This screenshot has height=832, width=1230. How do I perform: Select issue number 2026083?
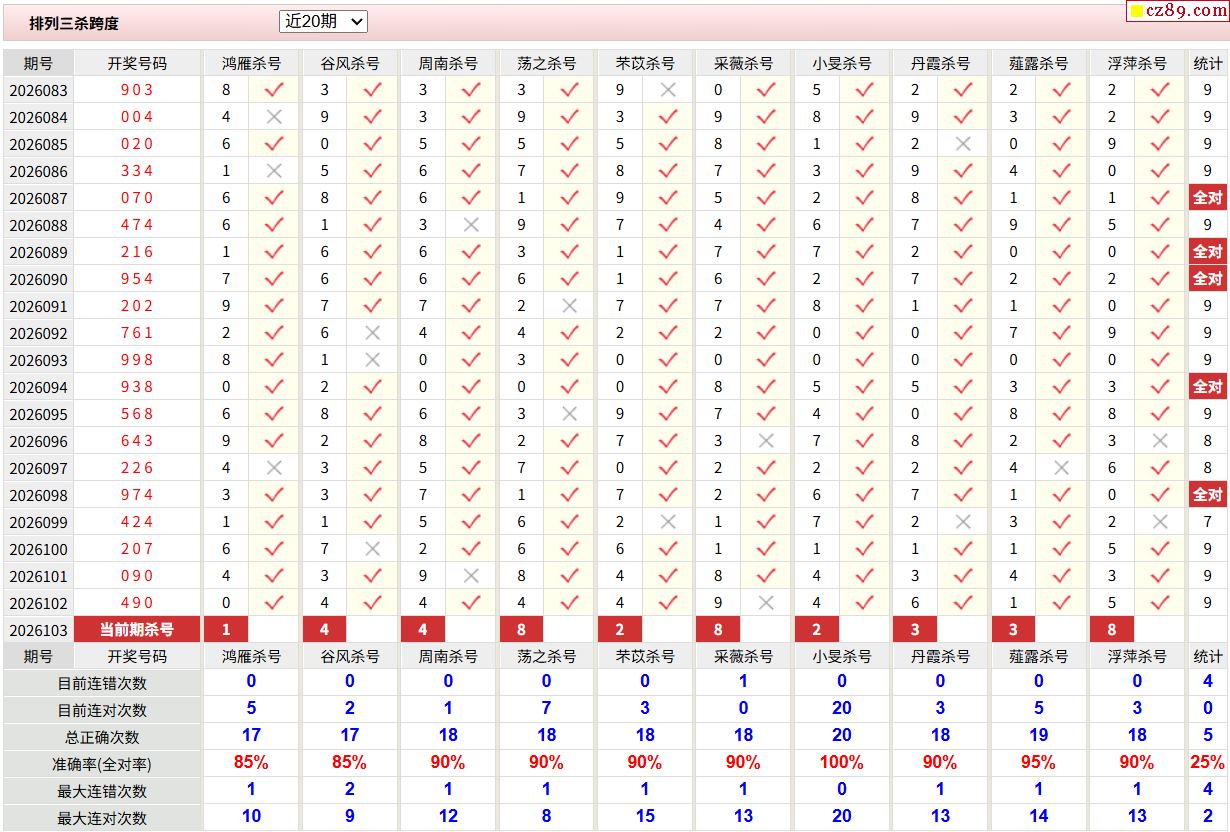click(38, 90)
